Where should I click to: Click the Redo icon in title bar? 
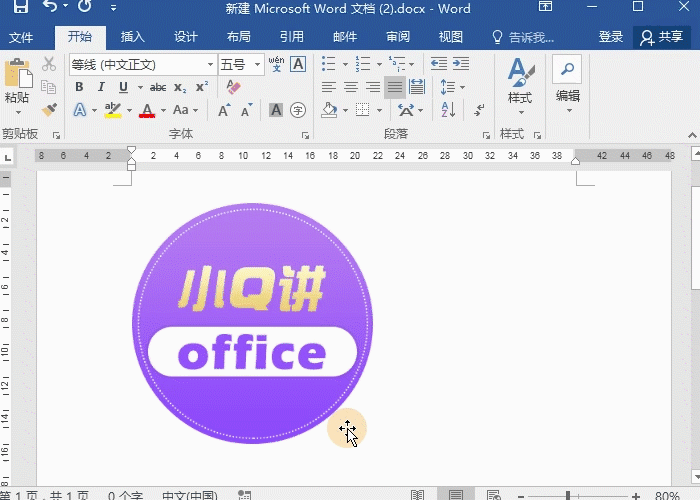[x=84, y=6]
